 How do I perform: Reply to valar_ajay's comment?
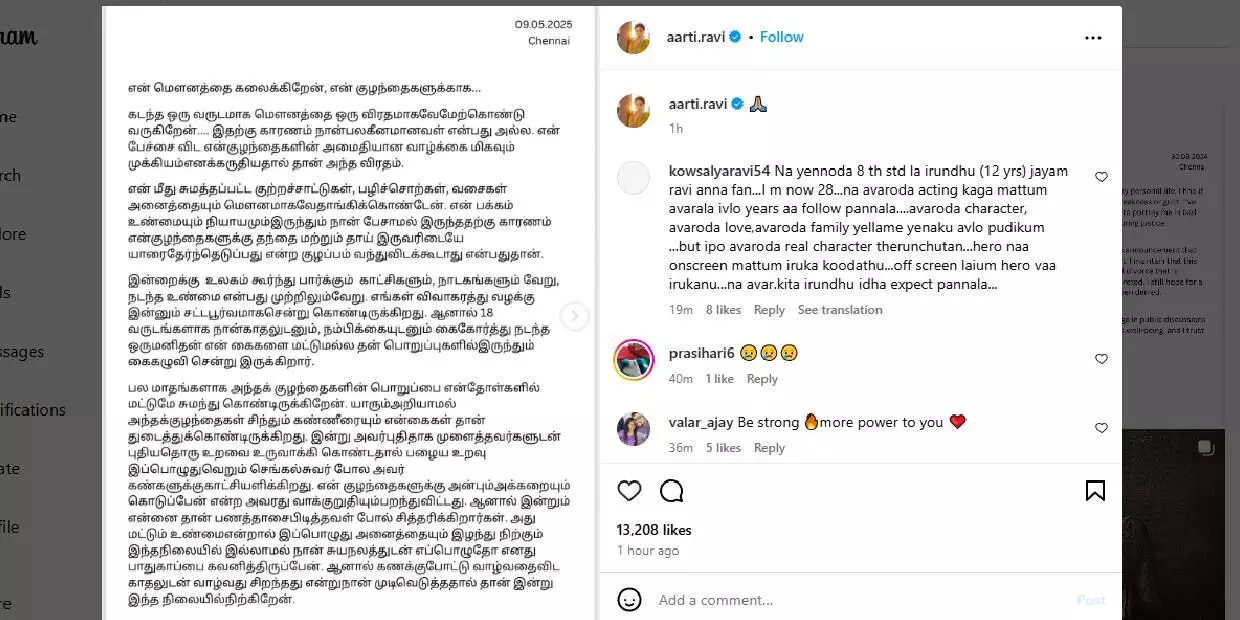point(769,448)
